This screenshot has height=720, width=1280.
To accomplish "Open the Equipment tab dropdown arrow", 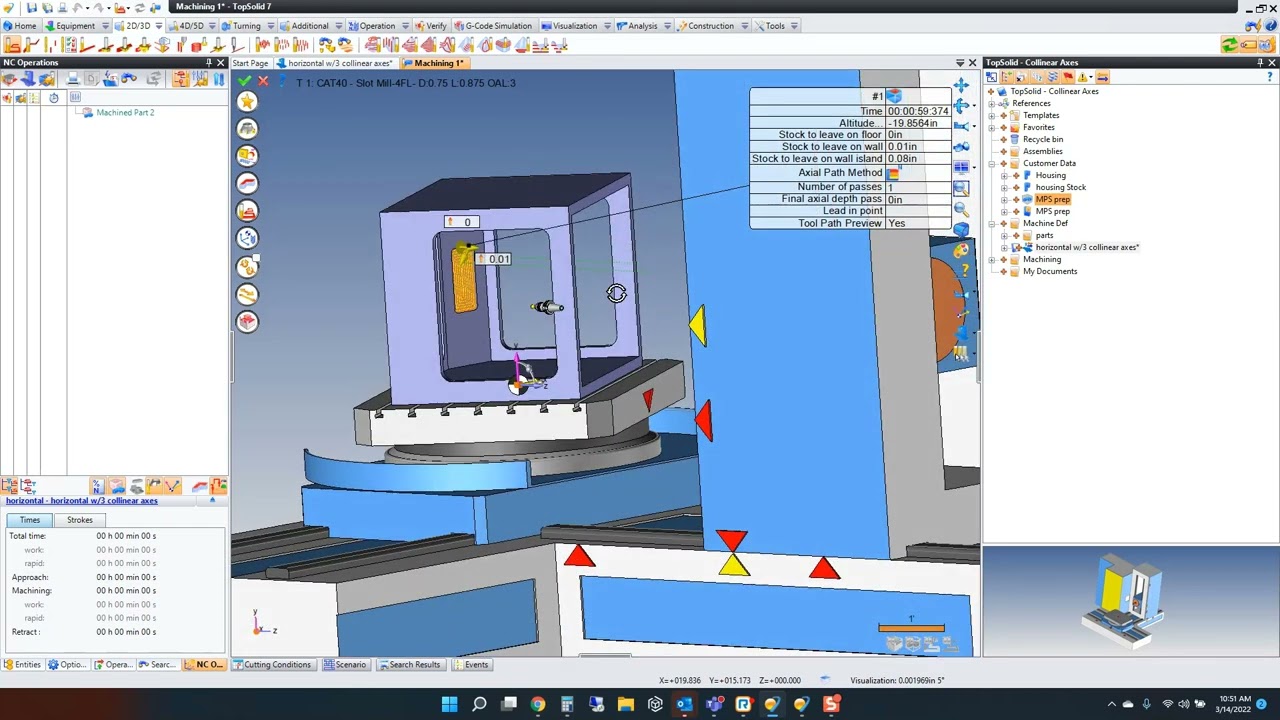I will coord(104,26).
